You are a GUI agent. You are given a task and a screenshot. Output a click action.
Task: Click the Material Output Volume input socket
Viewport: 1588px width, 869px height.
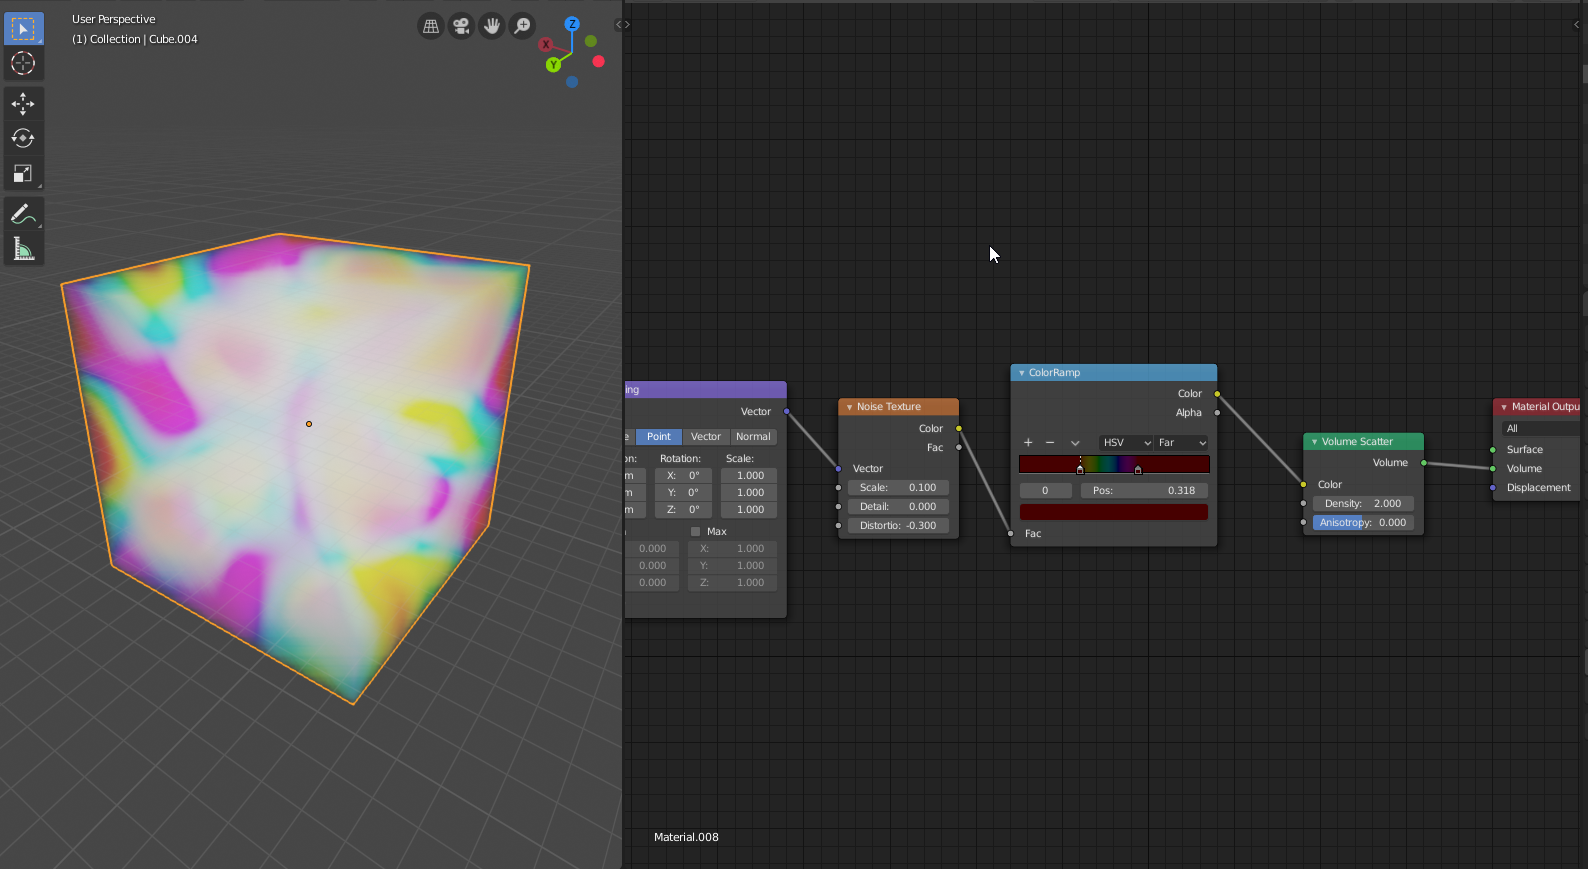[1493, 468]
